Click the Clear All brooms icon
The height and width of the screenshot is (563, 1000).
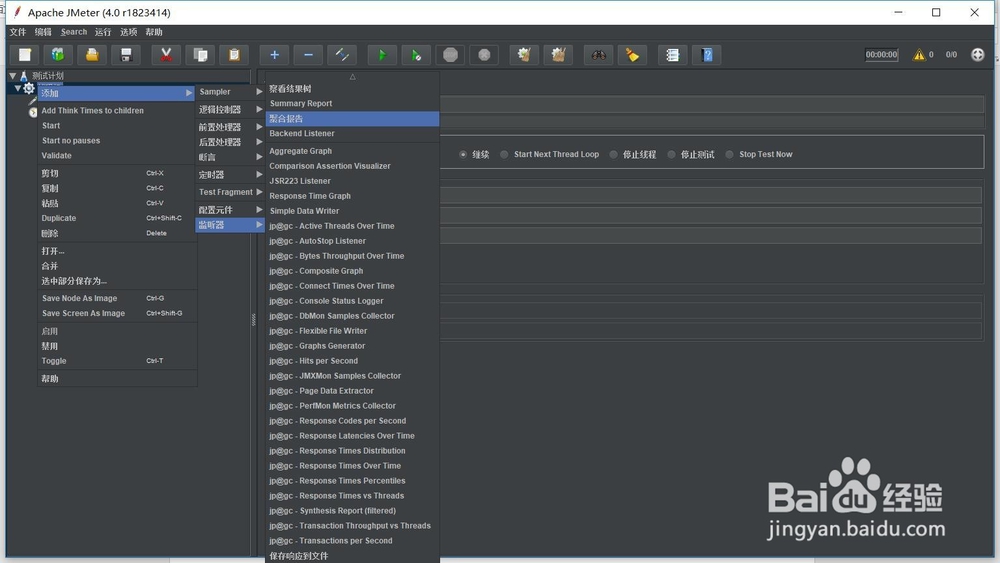(x=558, y=55)
